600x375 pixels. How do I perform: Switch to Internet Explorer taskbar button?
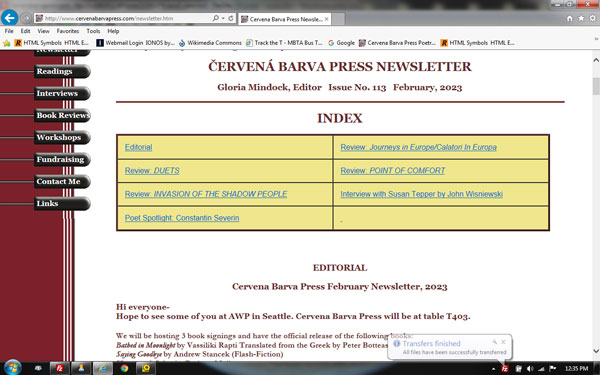coord(103,368)
